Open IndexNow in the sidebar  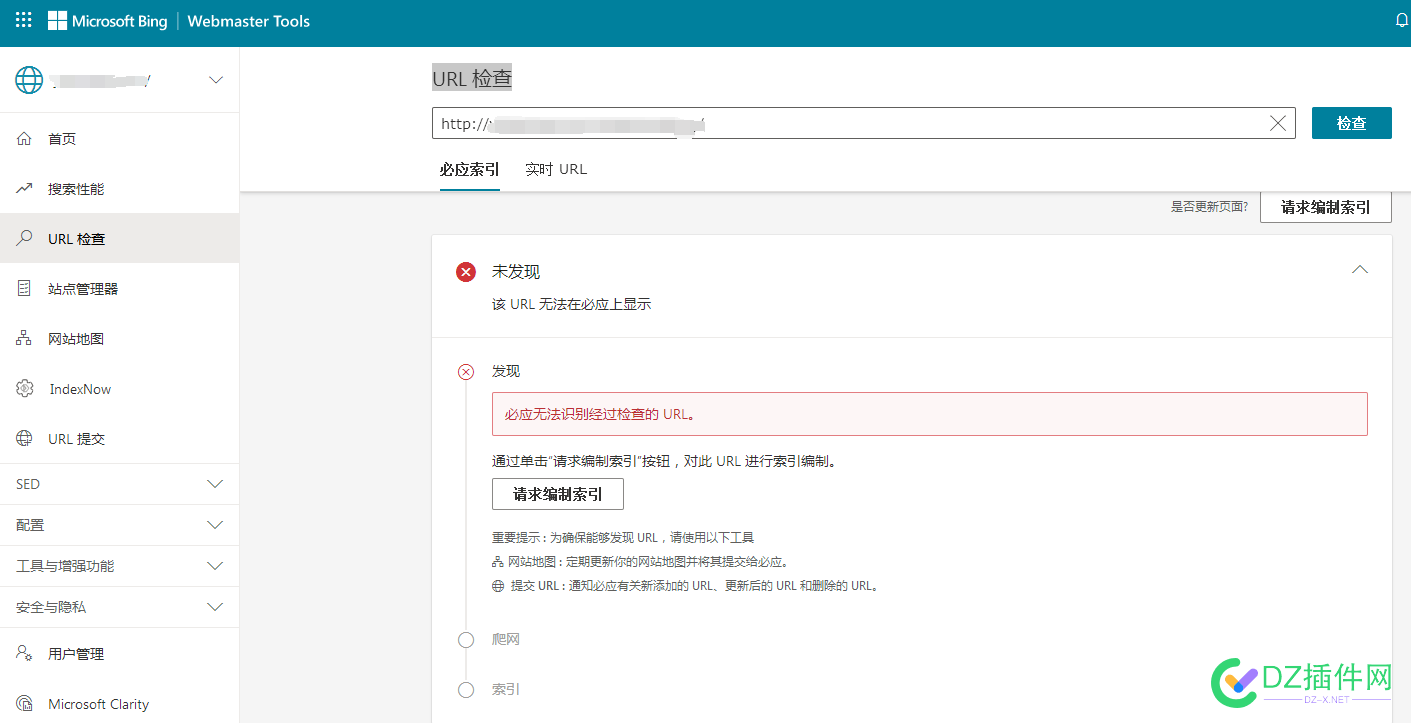pos(120,388)
